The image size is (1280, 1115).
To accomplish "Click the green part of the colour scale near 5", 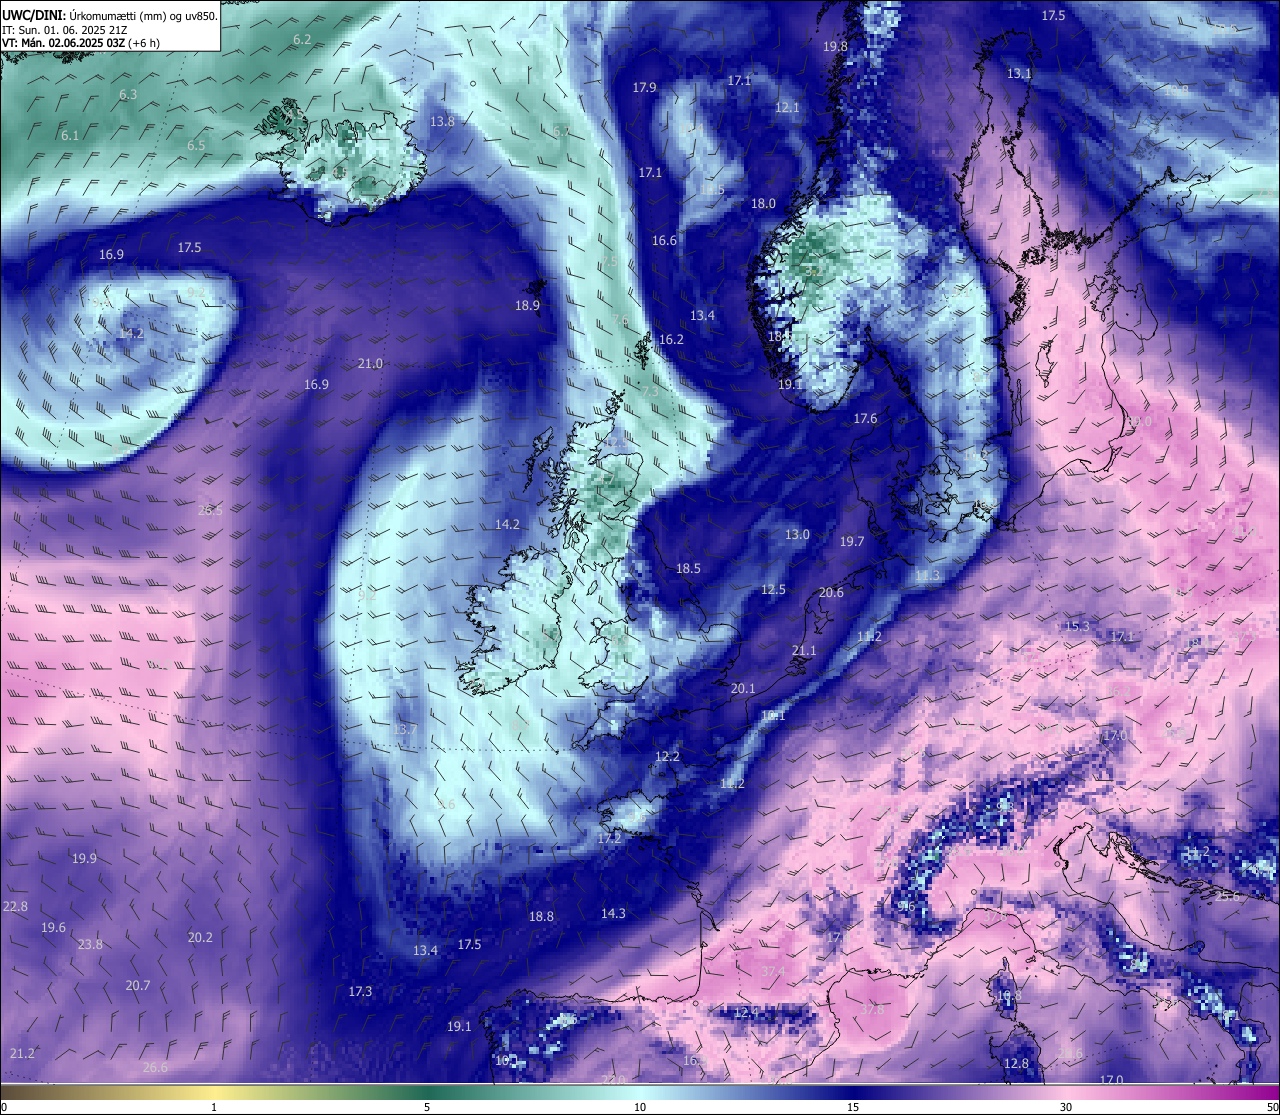I will (427, 1092).
